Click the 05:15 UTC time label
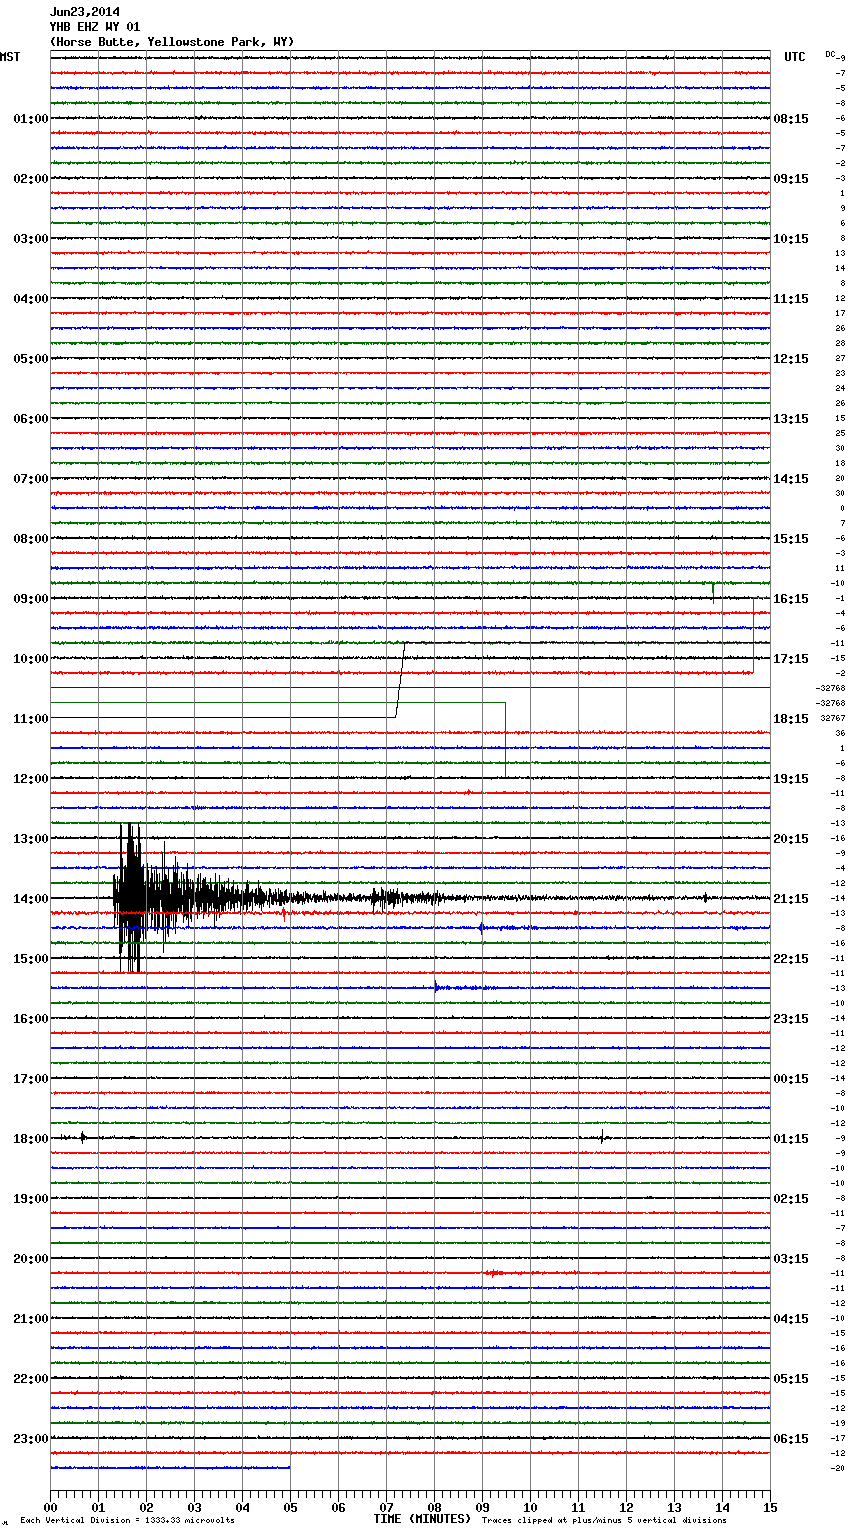This screenshot has width=850, height=1534. (x=791, y=1379)
